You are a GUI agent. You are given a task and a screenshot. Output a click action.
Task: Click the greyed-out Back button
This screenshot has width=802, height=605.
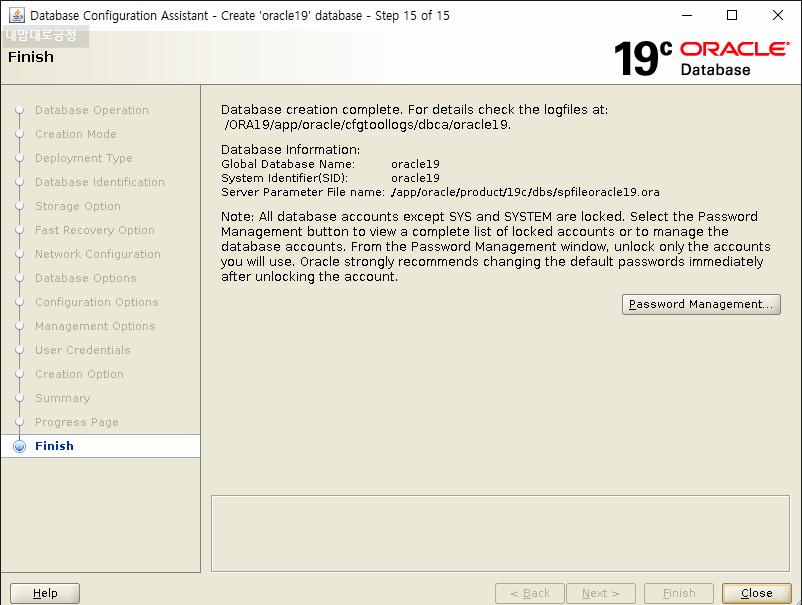[x=530, y=593]
